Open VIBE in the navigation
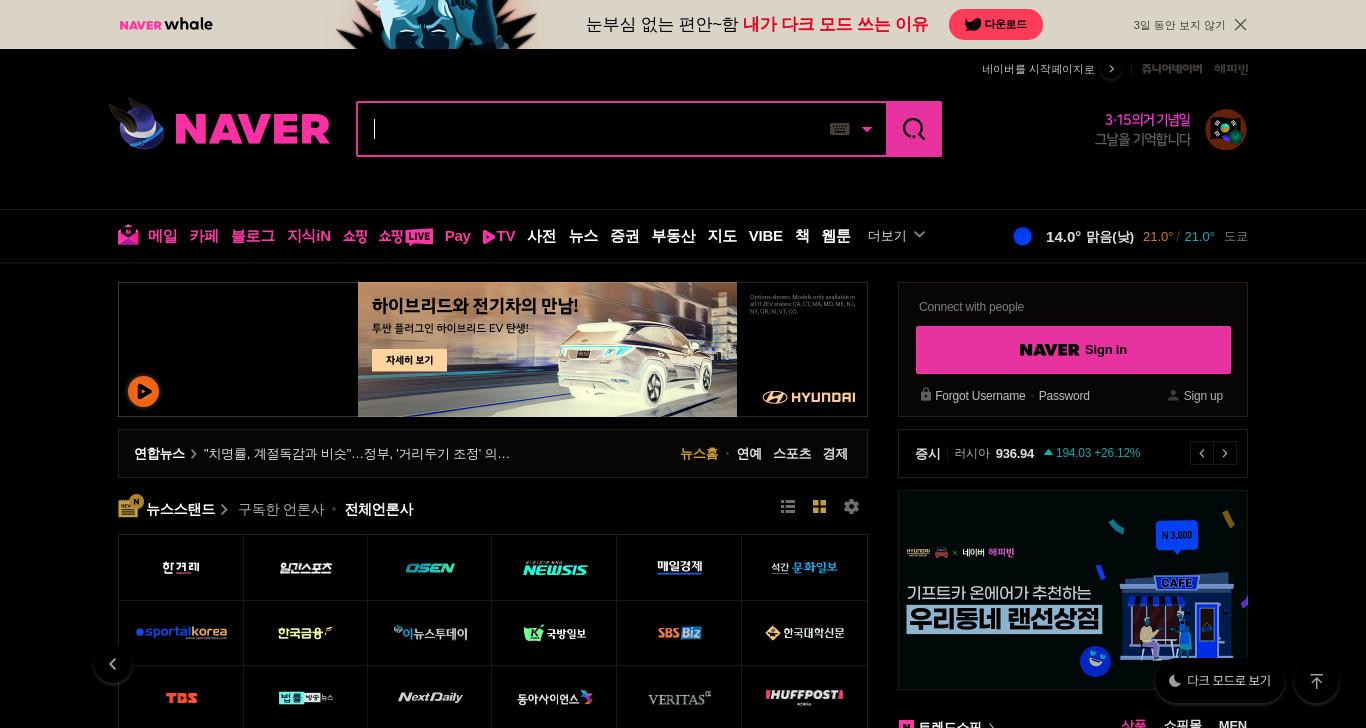 [766, 236]
